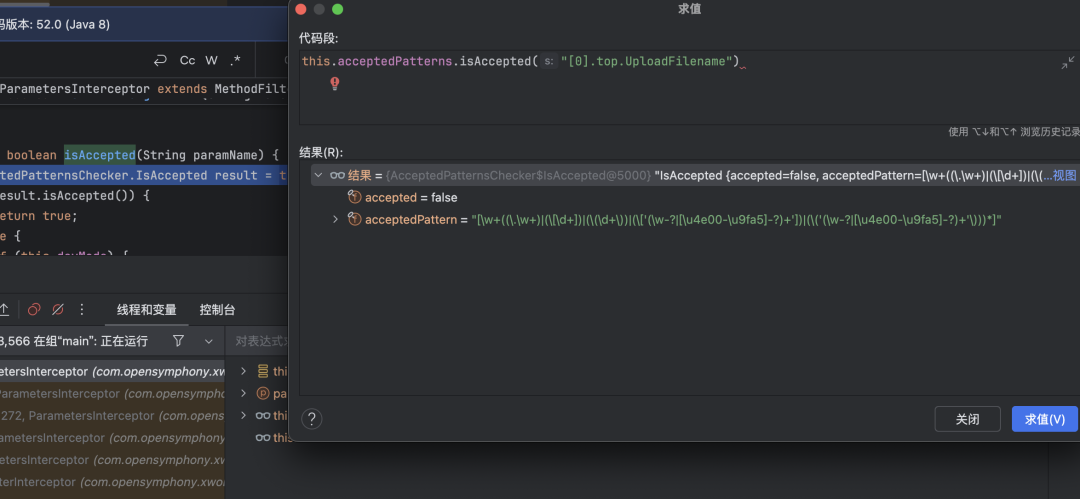This screenshot has width=1080, height=499.
Task: Open the 视图 link on result row
Action: [1063, 176]
